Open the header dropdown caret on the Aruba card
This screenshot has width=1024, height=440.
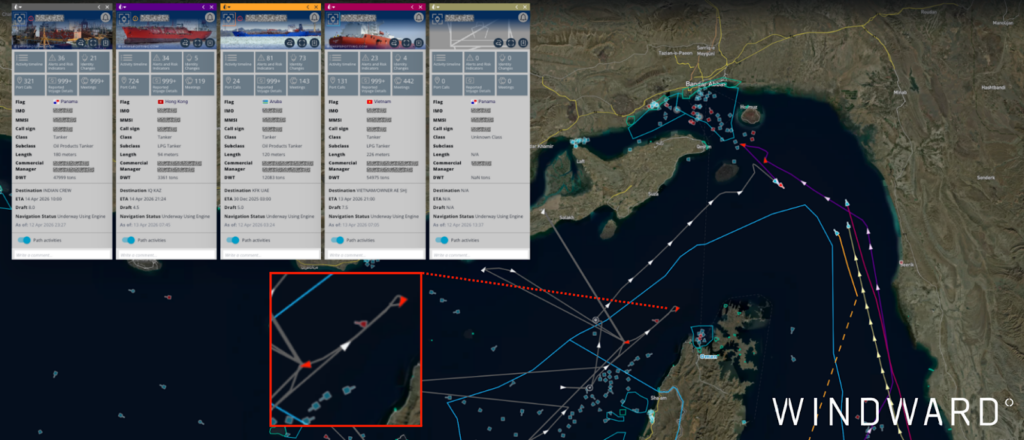[x=228, y=7]
